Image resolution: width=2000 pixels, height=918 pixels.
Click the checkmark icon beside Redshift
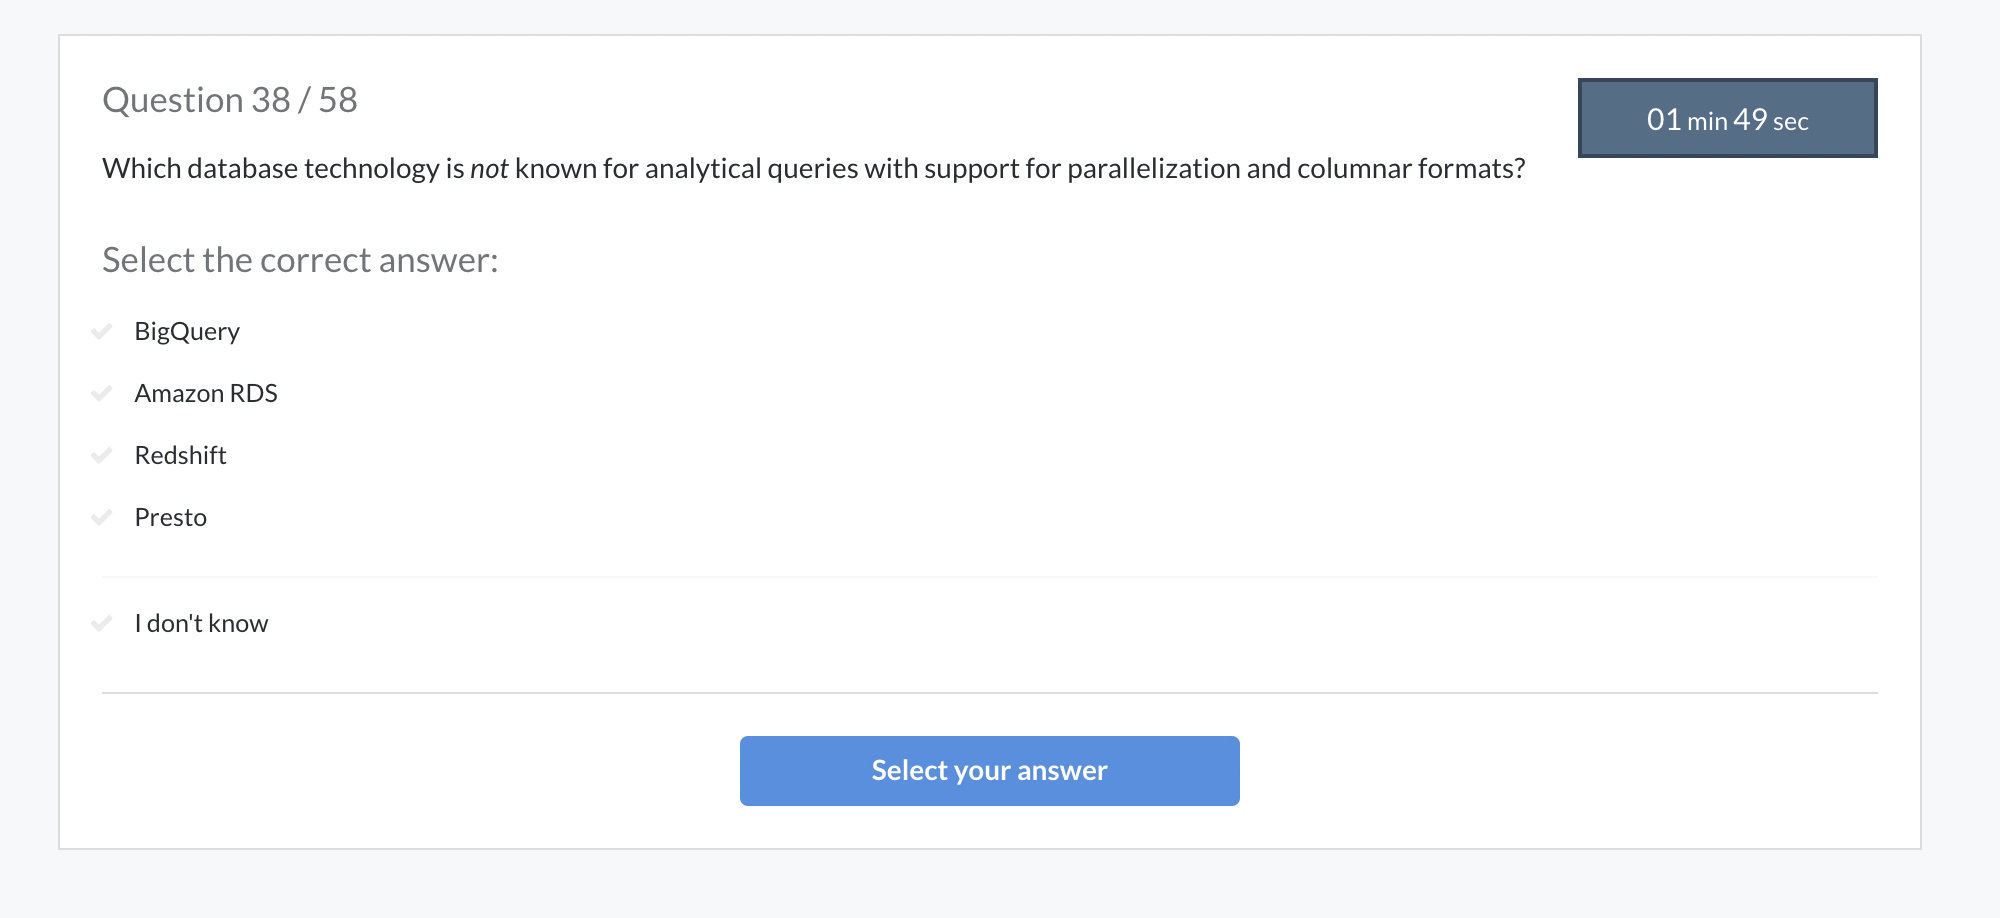(103, 455)
